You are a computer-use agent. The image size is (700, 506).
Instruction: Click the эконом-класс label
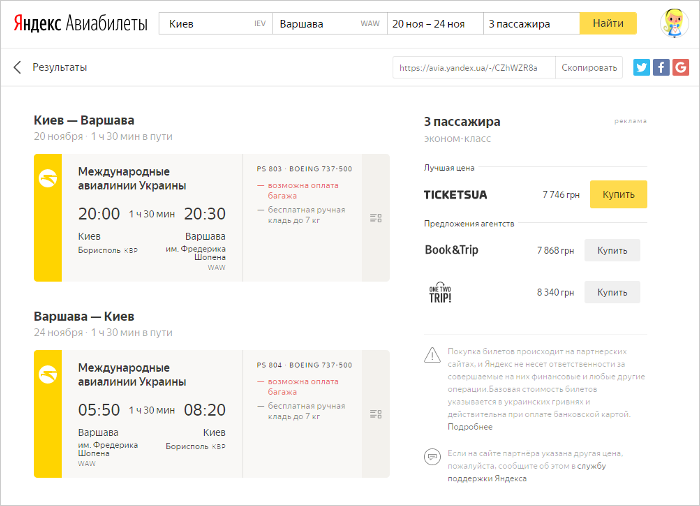click(457, 138)
